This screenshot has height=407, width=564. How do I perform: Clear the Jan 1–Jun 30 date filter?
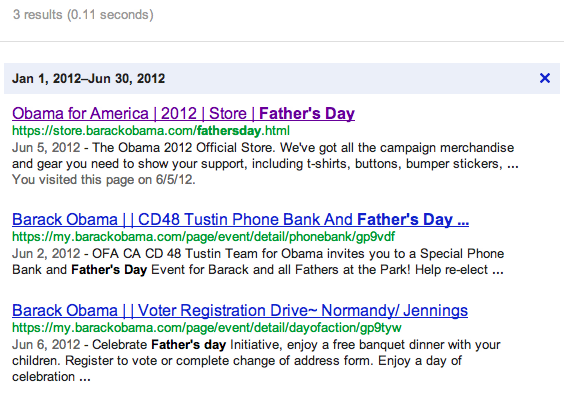(545, 78)
